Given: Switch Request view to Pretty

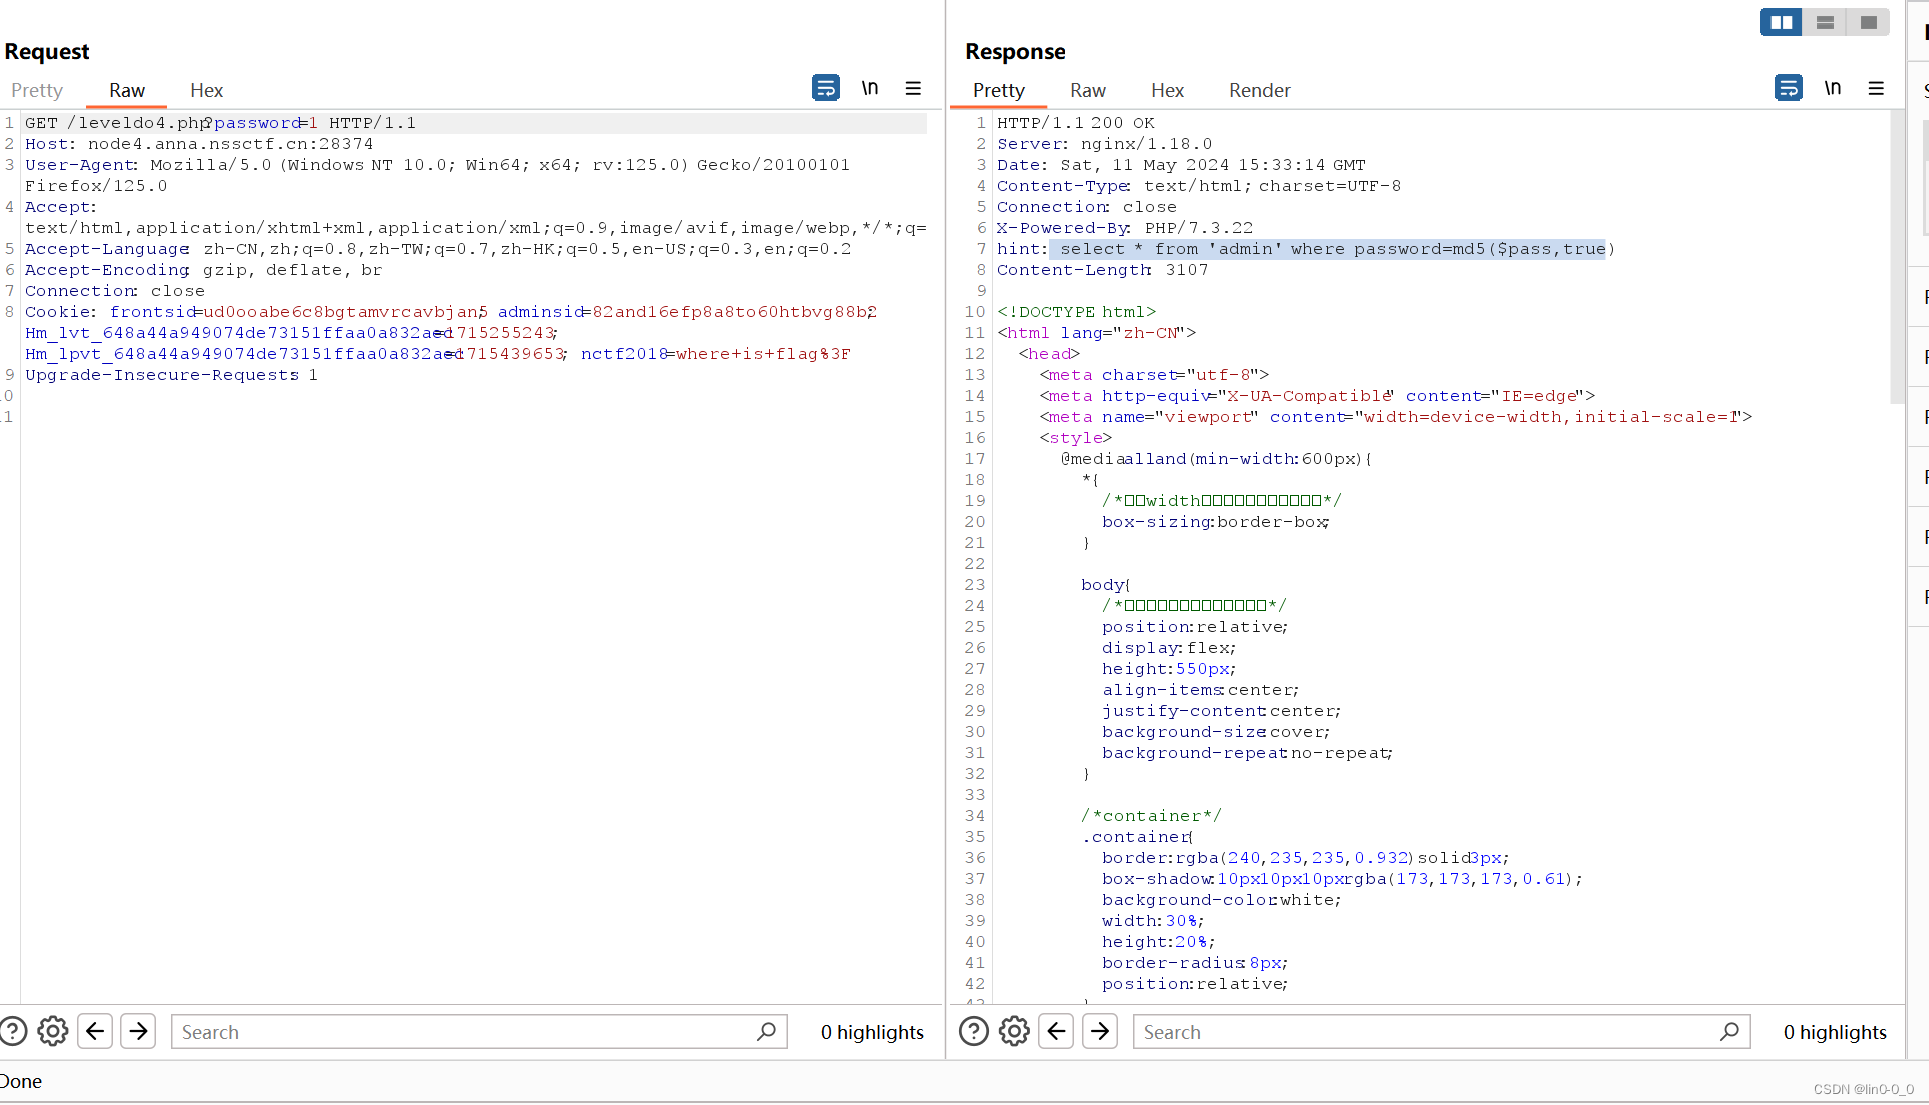Looking at the screenshot, I should (x=37, y=90).
